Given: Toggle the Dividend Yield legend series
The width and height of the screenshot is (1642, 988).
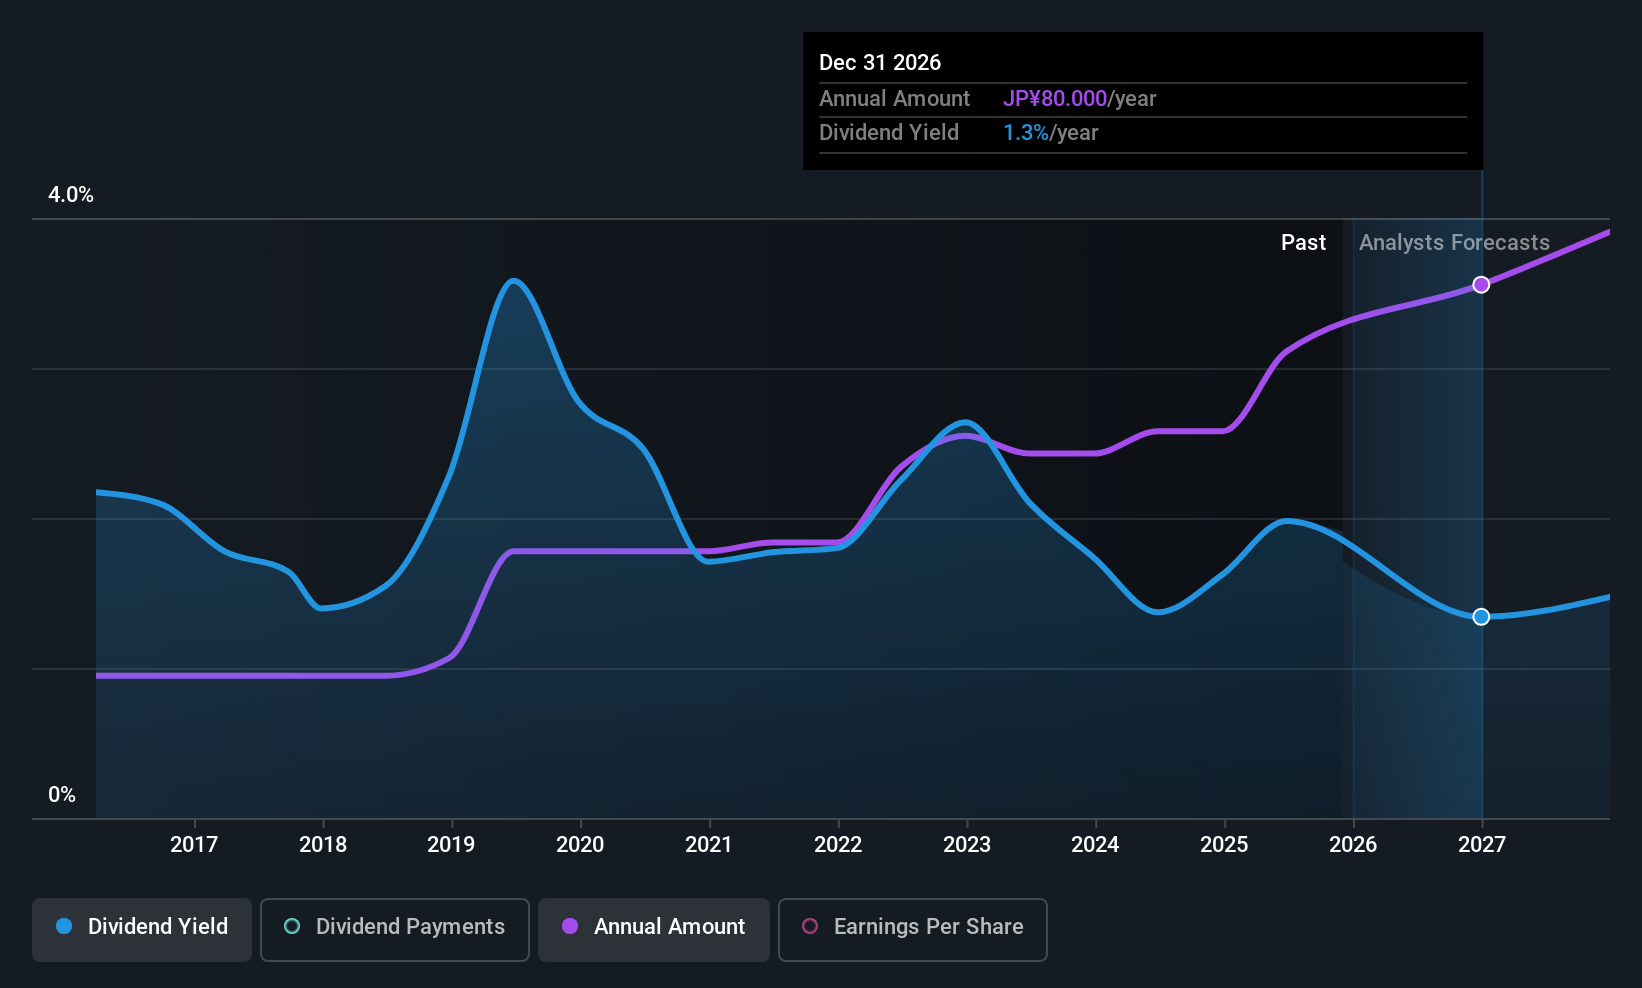Looking at the screenshot, I should 142,927.
